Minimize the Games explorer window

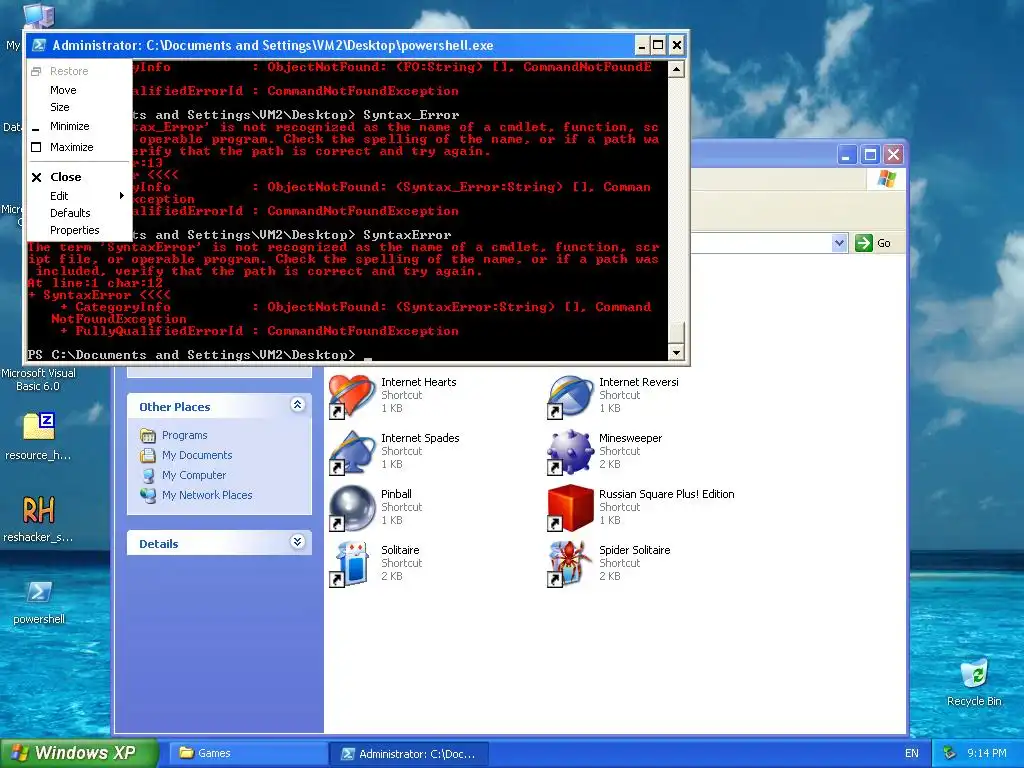click(x=847, y=155)
